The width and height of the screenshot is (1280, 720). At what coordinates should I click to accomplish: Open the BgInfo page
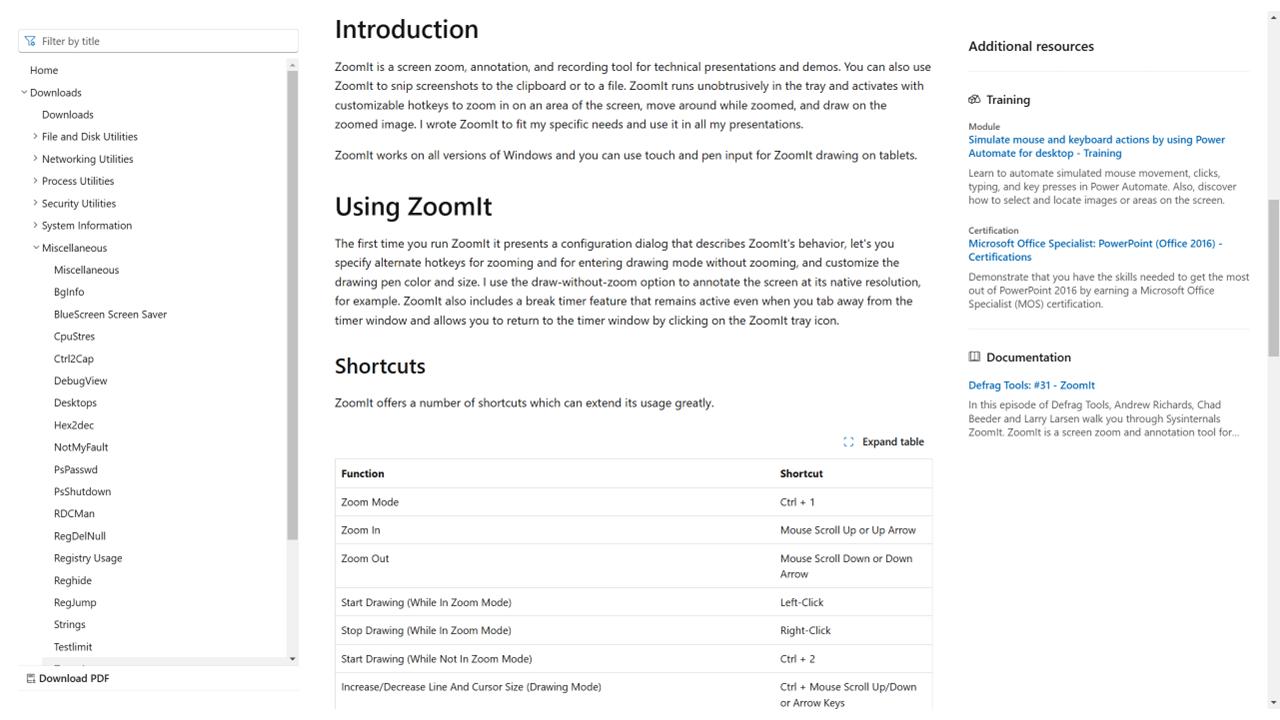pyautogui.click(x=69, y=292)
